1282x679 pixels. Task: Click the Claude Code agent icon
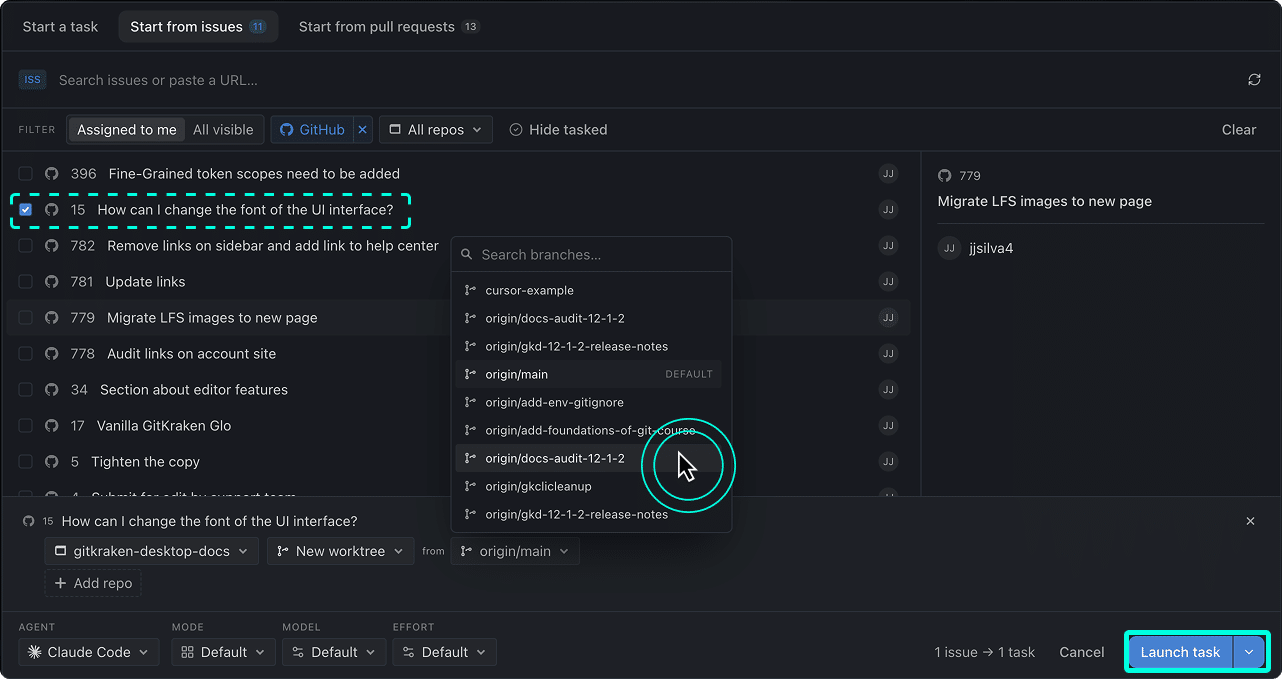pyautogui.click(x=34, y=652)
